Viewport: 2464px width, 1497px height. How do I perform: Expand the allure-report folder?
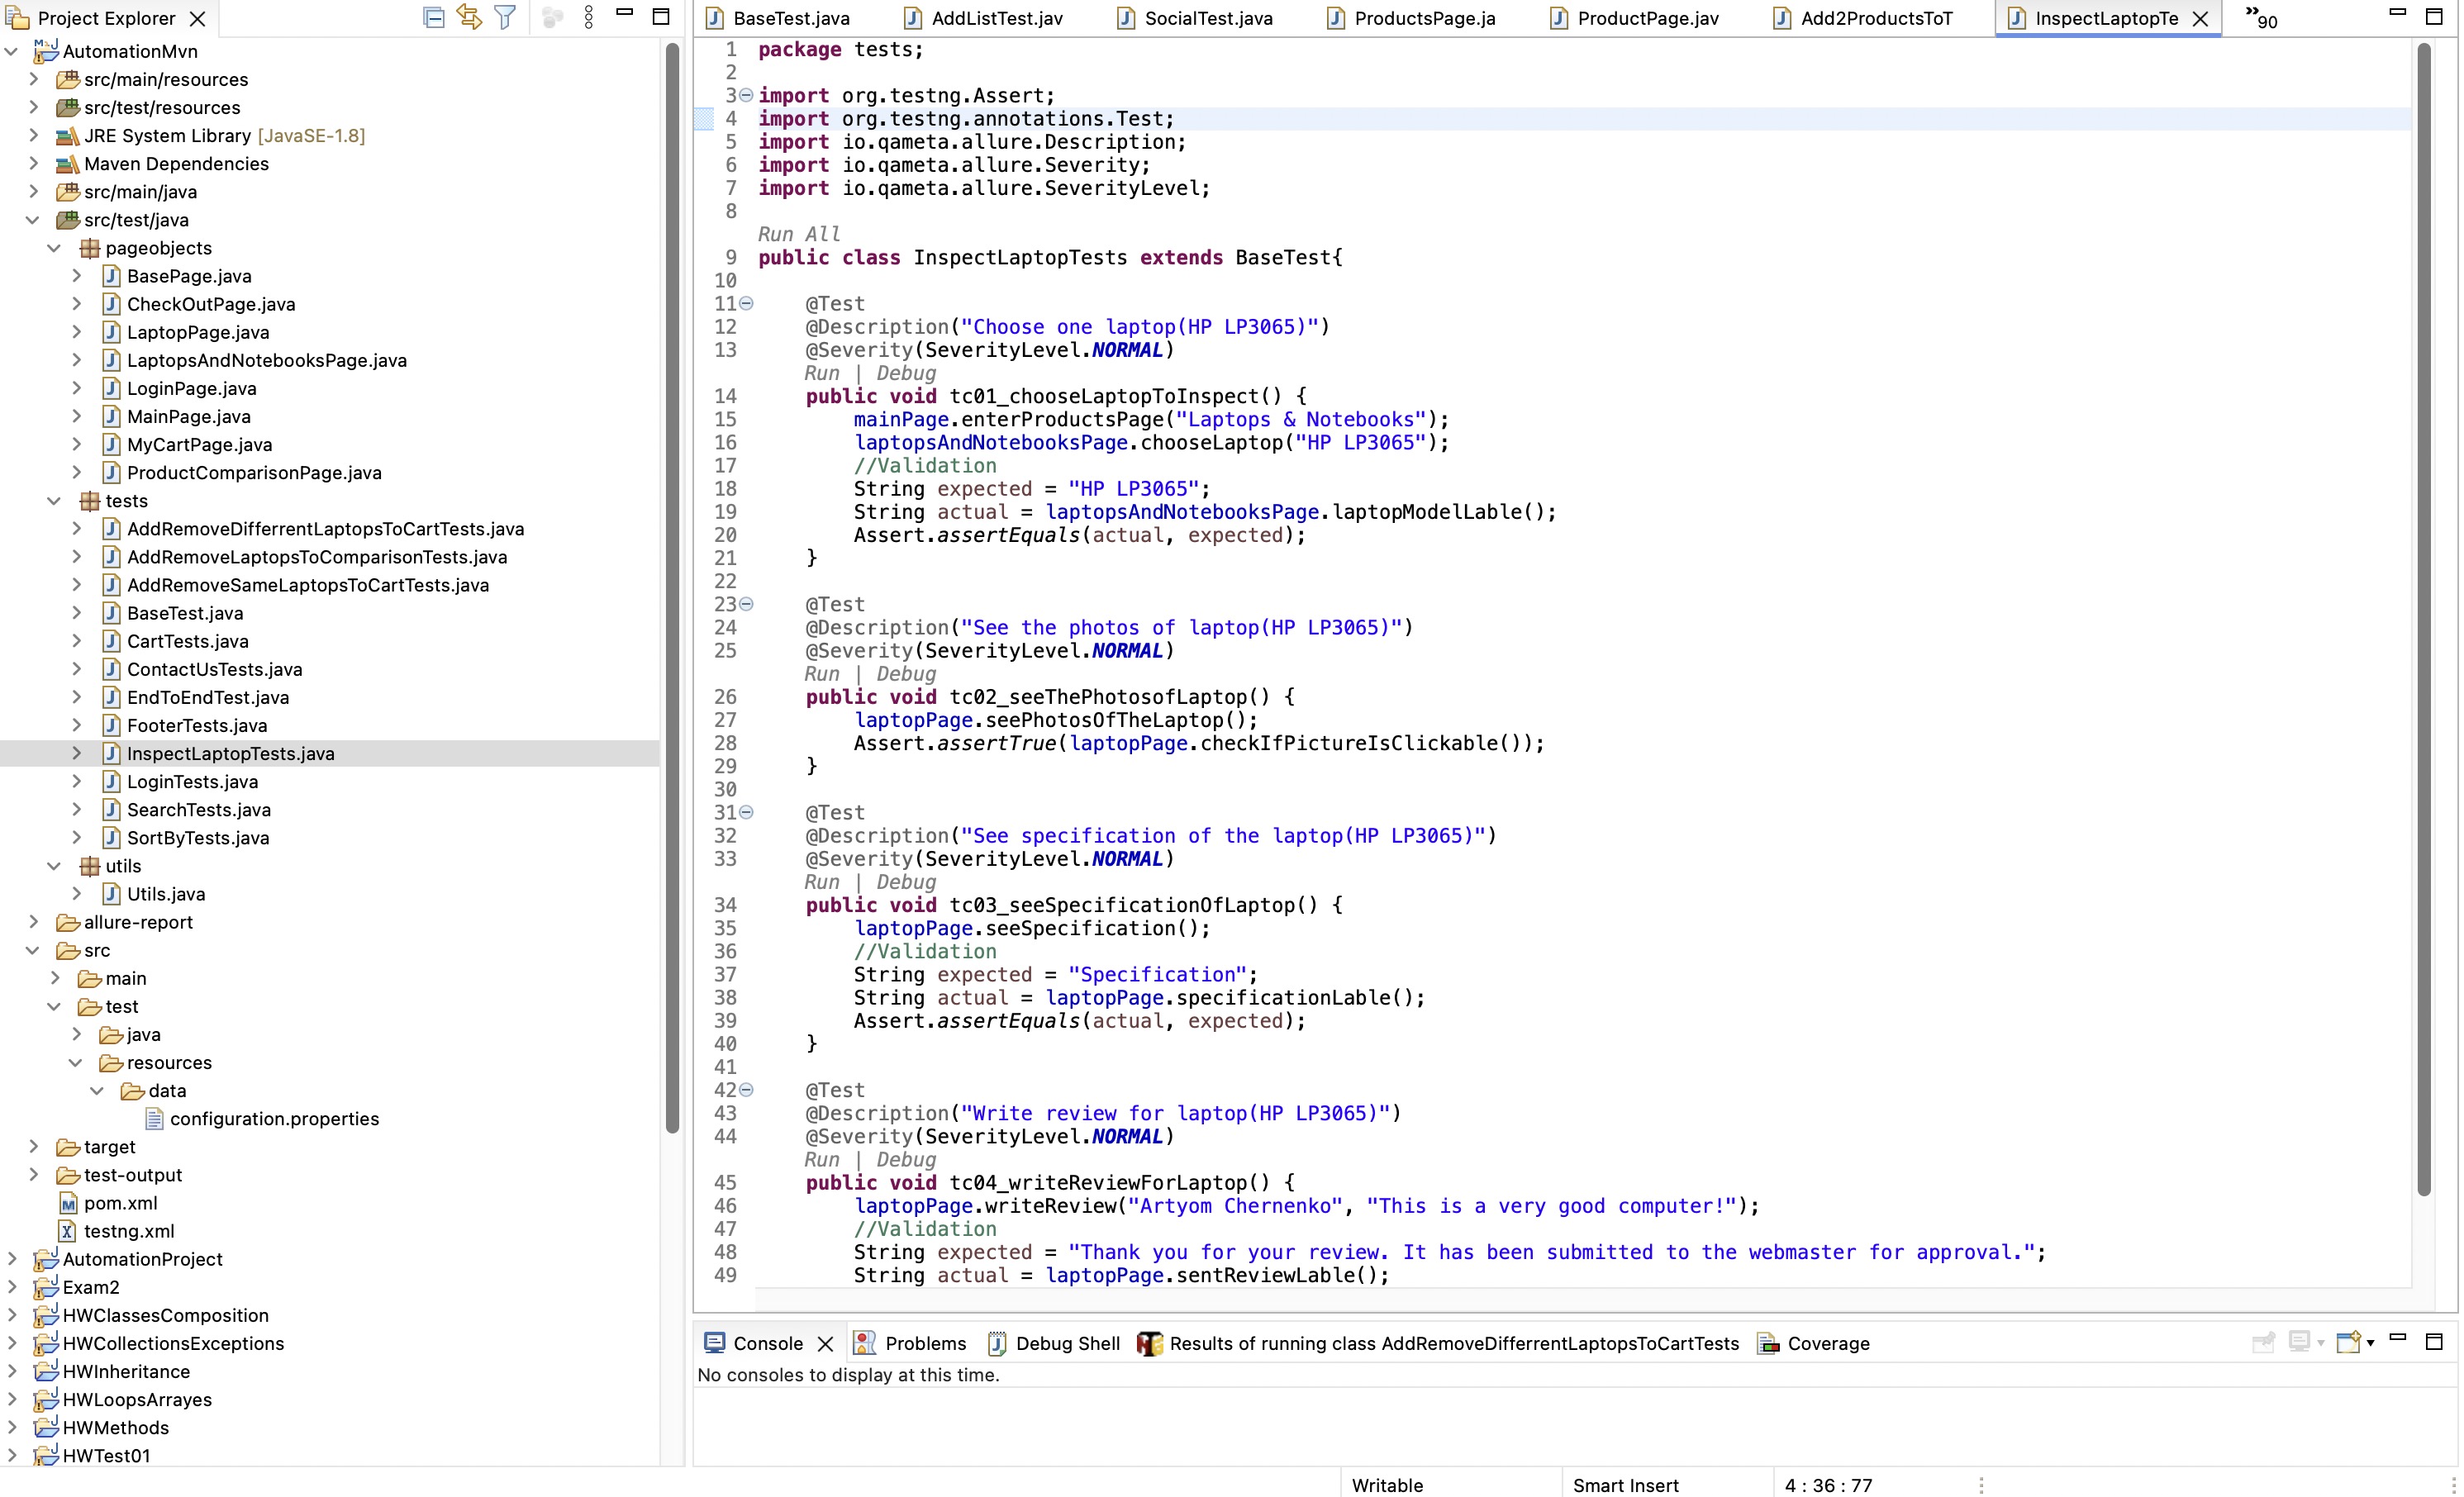click(x=33, y=922)
